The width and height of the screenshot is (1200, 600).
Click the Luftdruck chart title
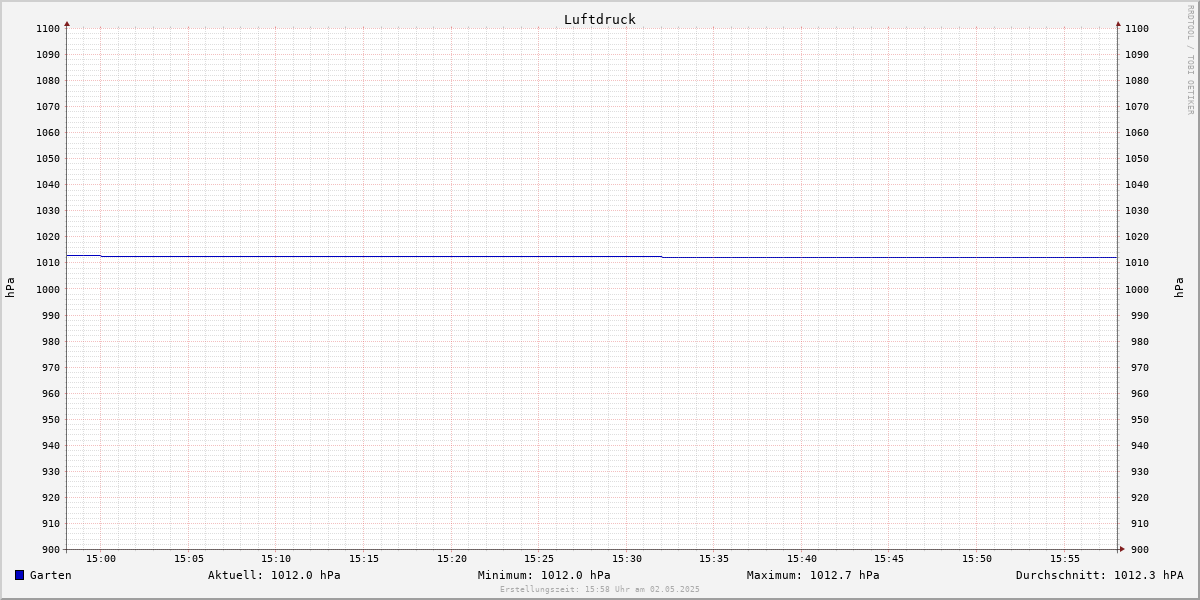600,19
